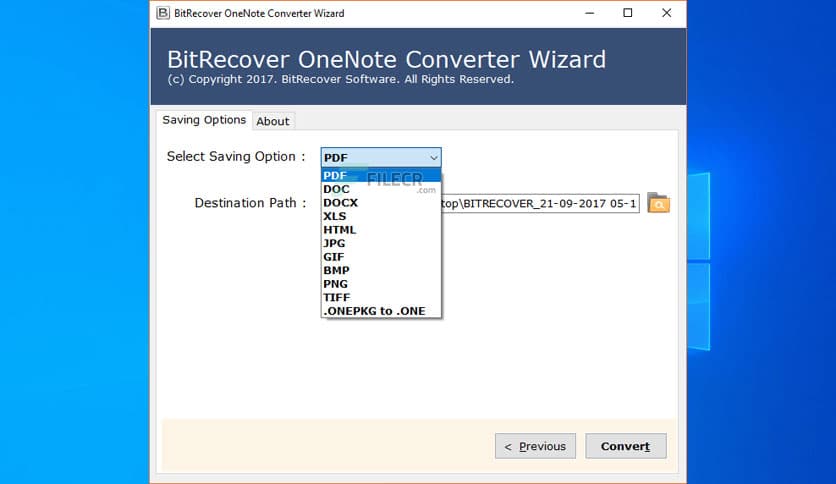836x484 pixels.
Task: Close the OneNote Converter Wizard window
Action: point(666,13)
